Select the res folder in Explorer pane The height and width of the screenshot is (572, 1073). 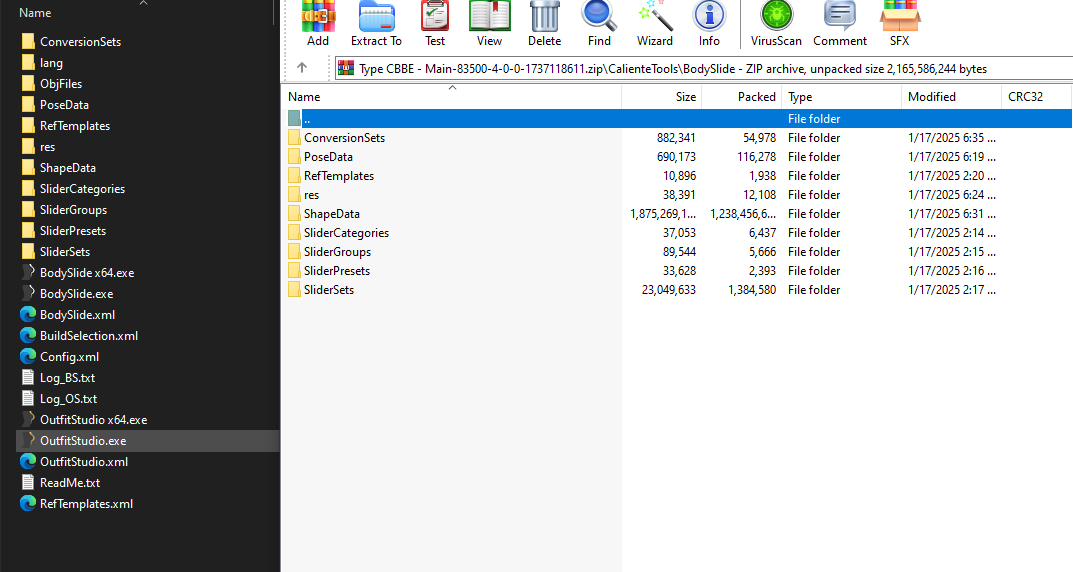tap(47, 147)
